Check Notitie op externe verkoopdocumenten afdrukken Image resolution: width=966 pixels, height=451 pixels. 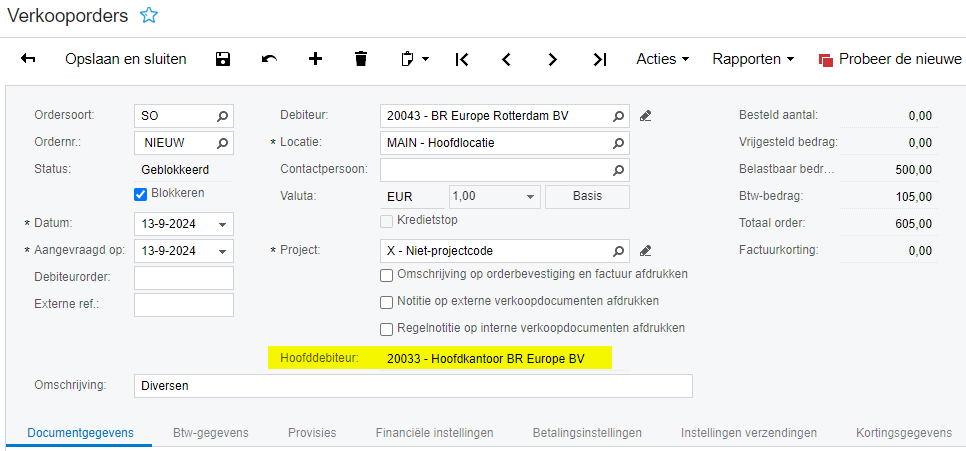point(387,302)
